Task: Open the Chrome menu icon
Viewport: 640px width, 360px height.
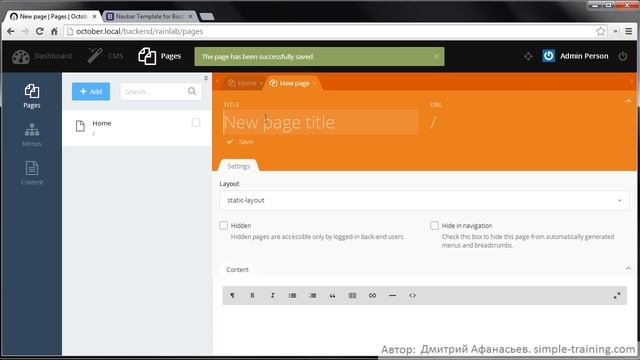Action: (x=629, y=31)
